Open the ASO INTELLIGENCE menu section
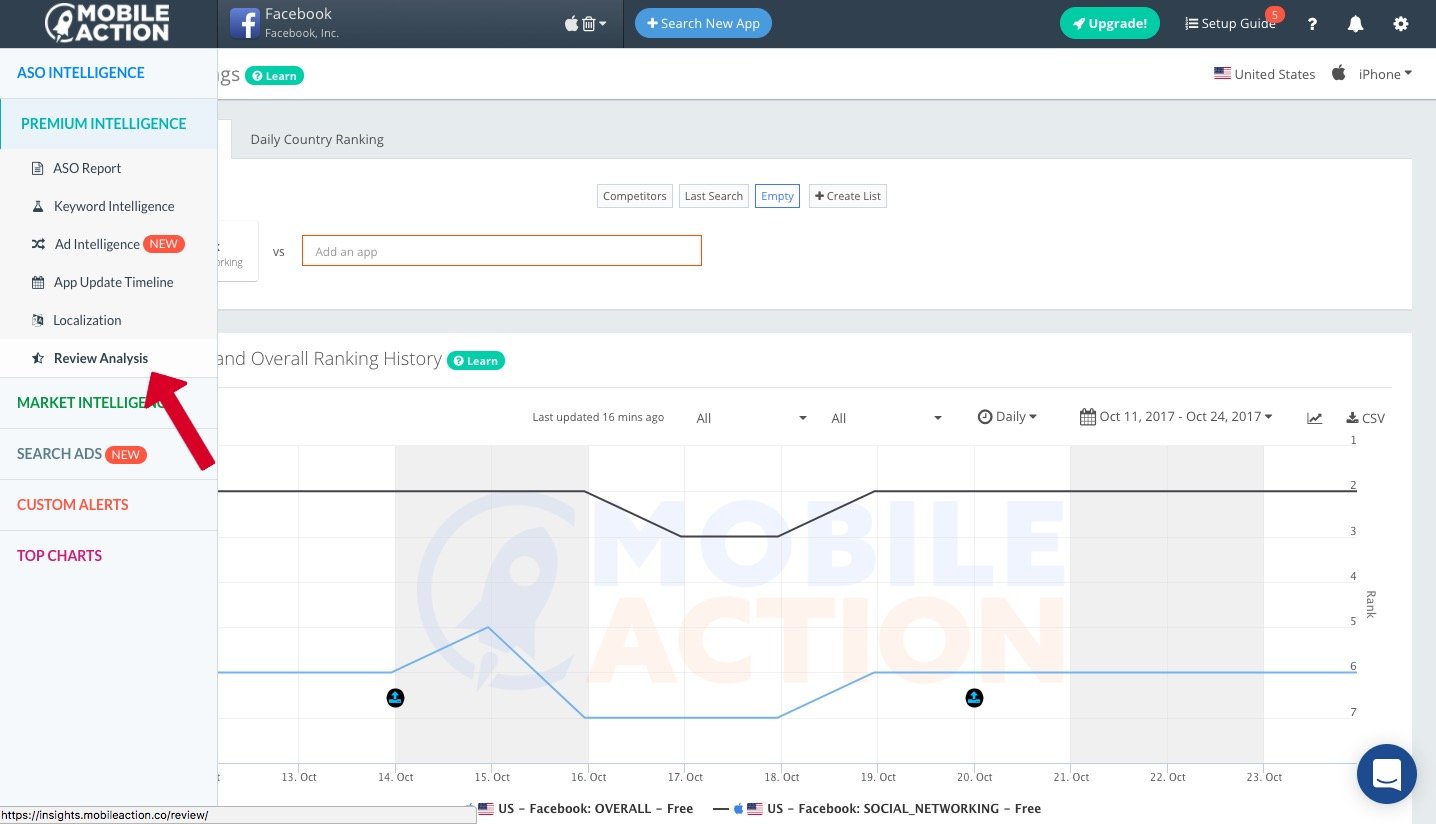The image size is (1436, 824). point(108,73)
